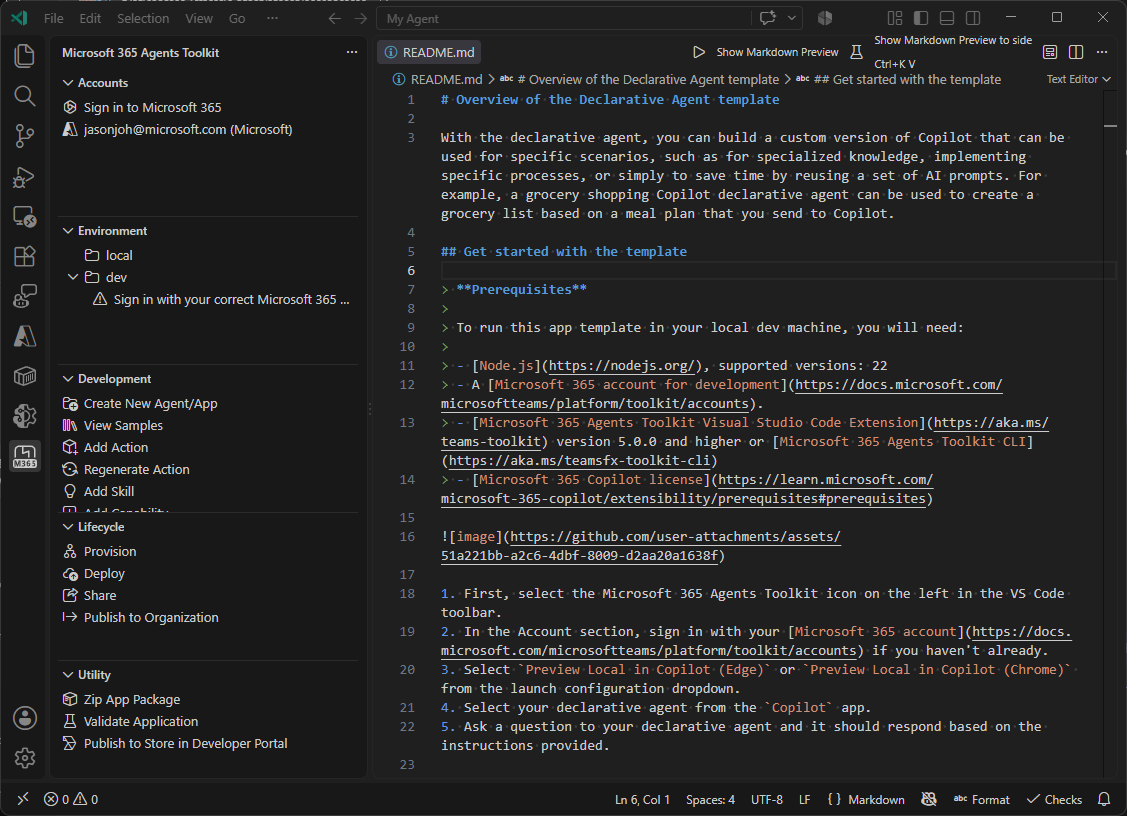The height and width of the screenshot is (816, 1127).
Task: Open the Go menu
Action: tap(237, 19)
